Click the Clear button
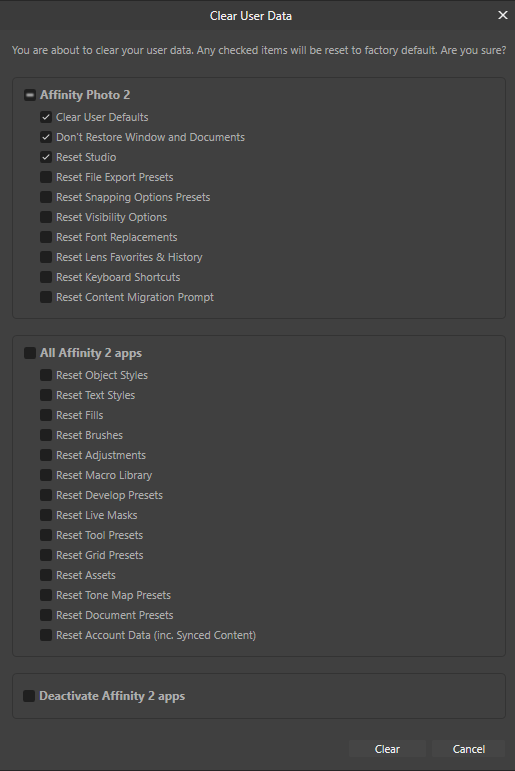The height and width of the screenshot is (771, 515). point(387,749)
